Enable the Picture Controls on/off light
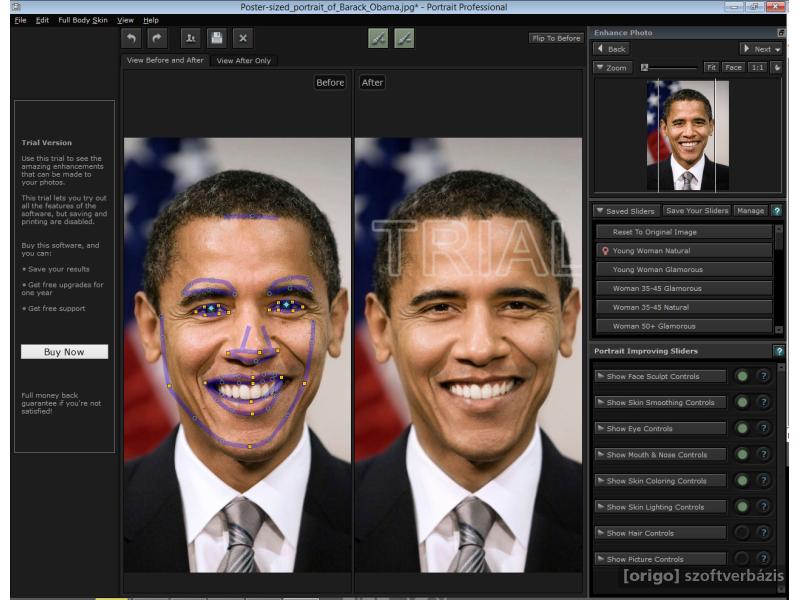The image size is (800, 600). (x=742, y=559)
